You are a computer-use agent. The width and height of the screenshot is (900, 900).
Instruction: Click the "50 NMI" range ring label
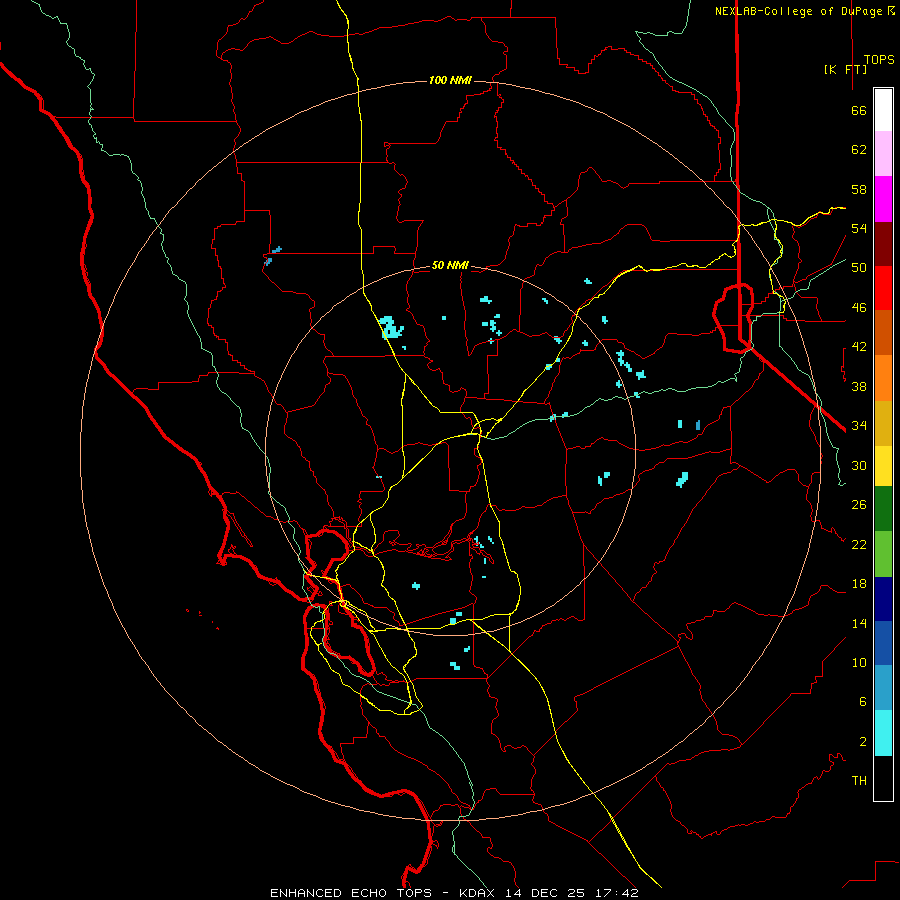(x=450, y=265)
